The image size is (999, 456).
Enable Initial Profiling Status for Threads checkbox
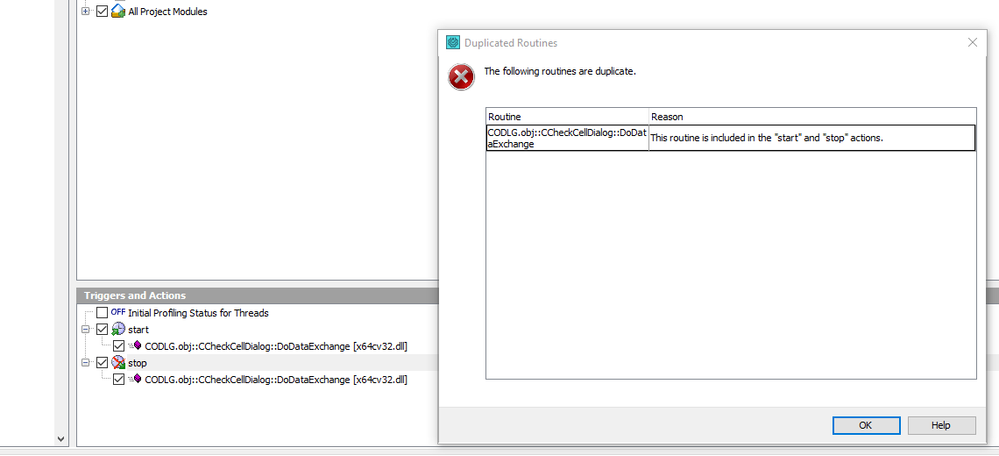point(102,313)
